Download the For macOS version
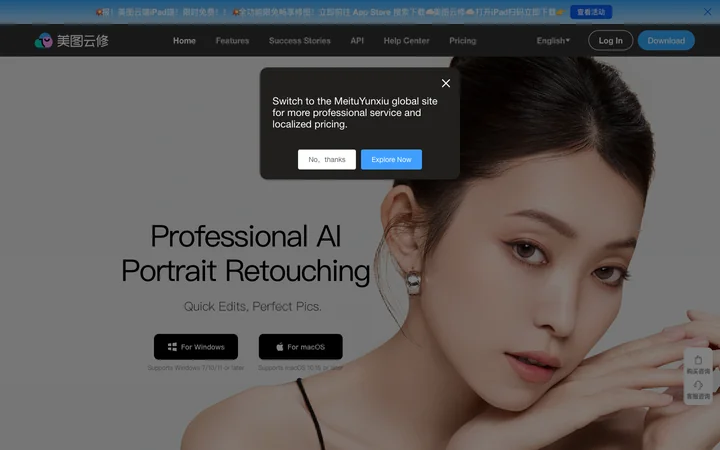The height and width of the screenshot is (450, 720). coord(300,347)
